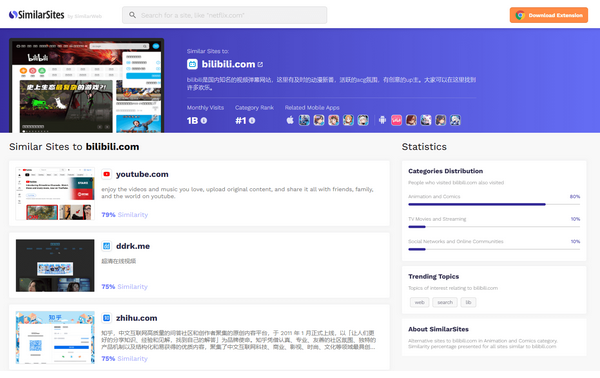
Task: Click the 'Animation and Comics' category label
Action: click(434, 196)
